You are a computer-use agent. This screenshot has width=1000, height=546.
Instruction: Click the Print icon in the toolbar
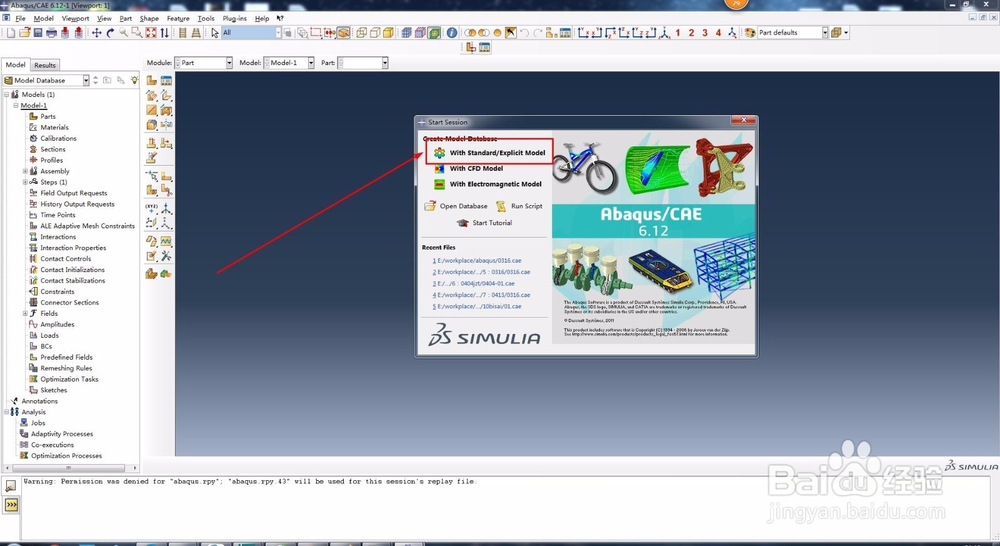pyautogui.click(x=52, y=33)
